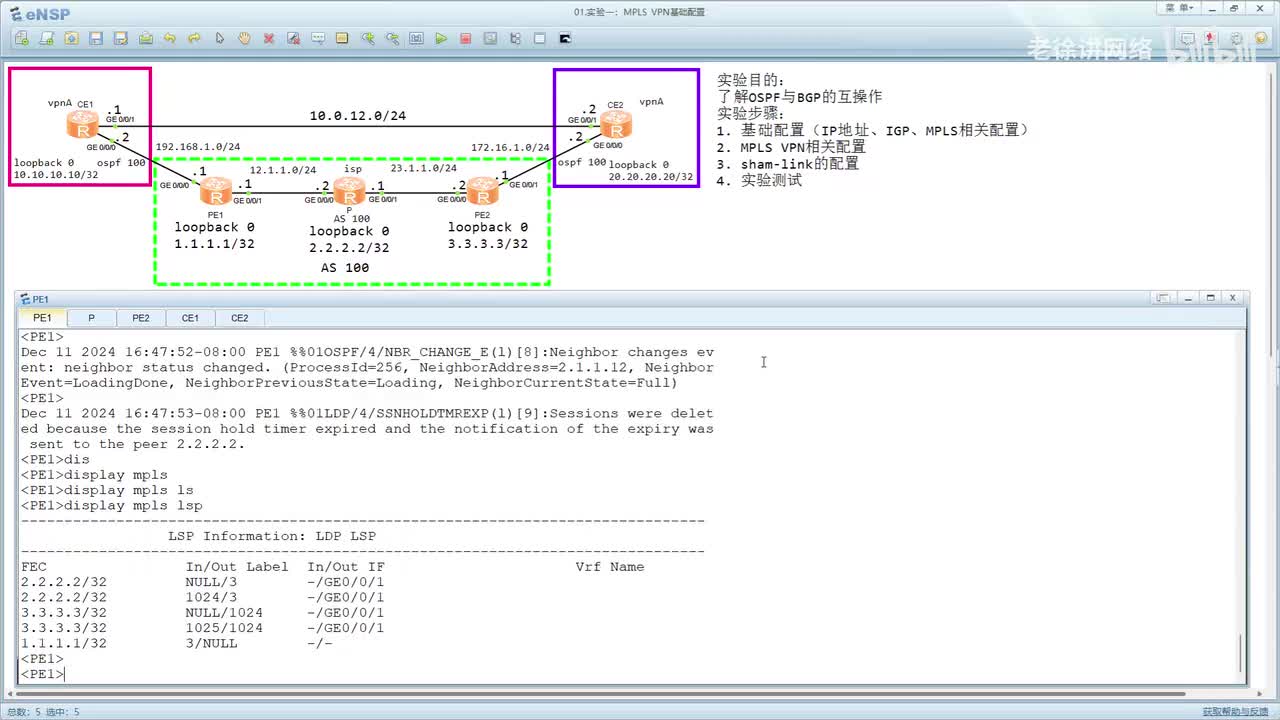This screenshot has height=720, width=1280.
Task: Click the terminal horizontal scrollbar
Action: point(602,693)
